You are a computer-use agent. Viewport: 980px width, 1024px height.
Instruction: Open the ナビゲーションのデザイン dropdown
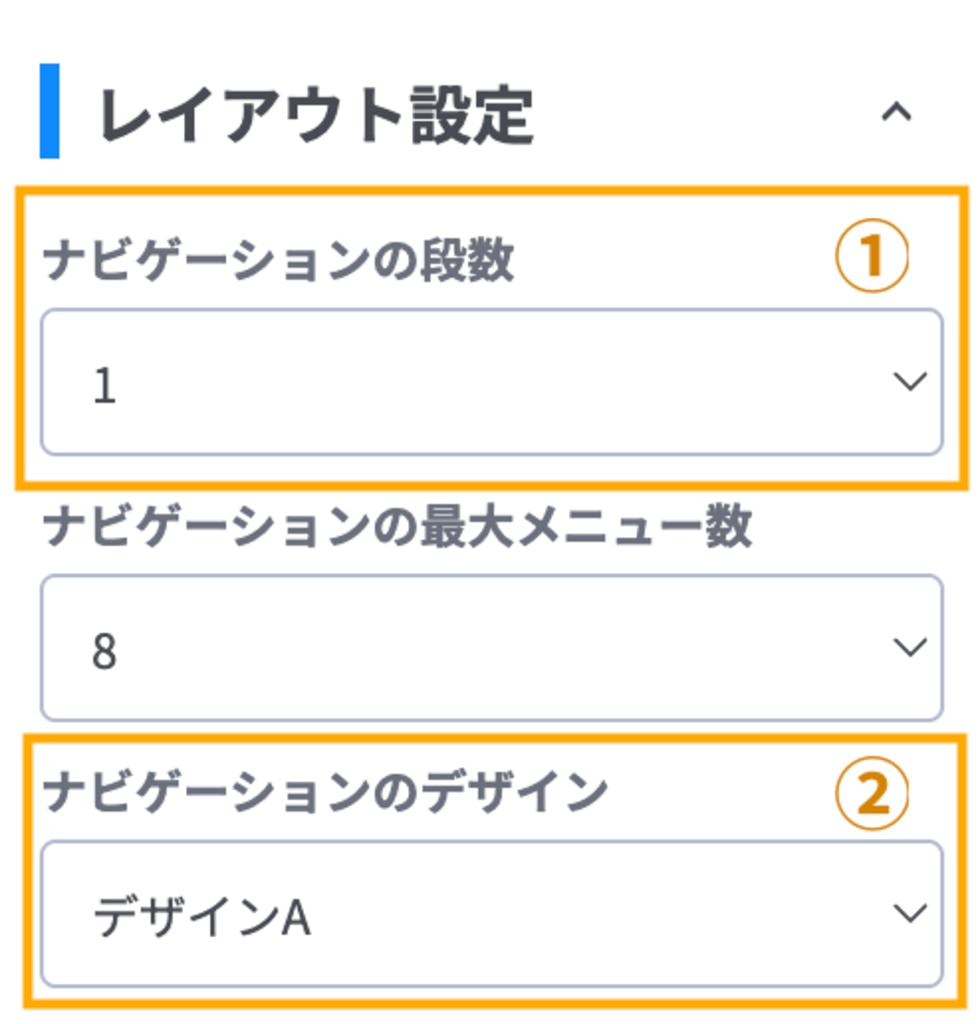[490, 914]
